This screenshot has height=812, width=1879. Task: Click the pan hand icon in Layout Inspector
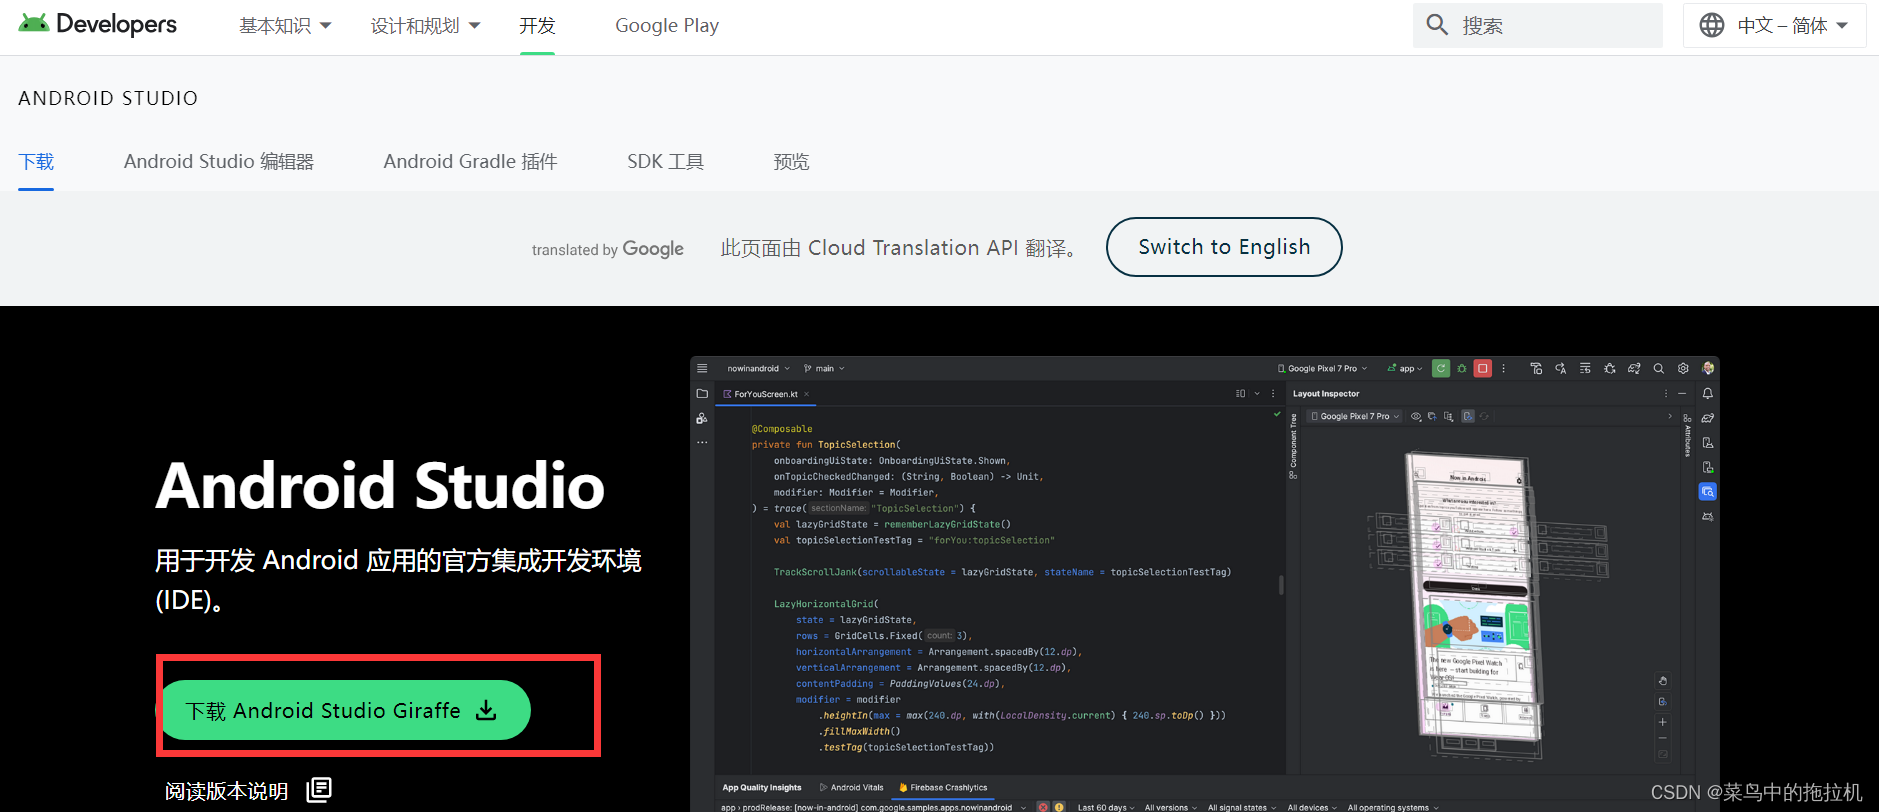pos(1662,681)
